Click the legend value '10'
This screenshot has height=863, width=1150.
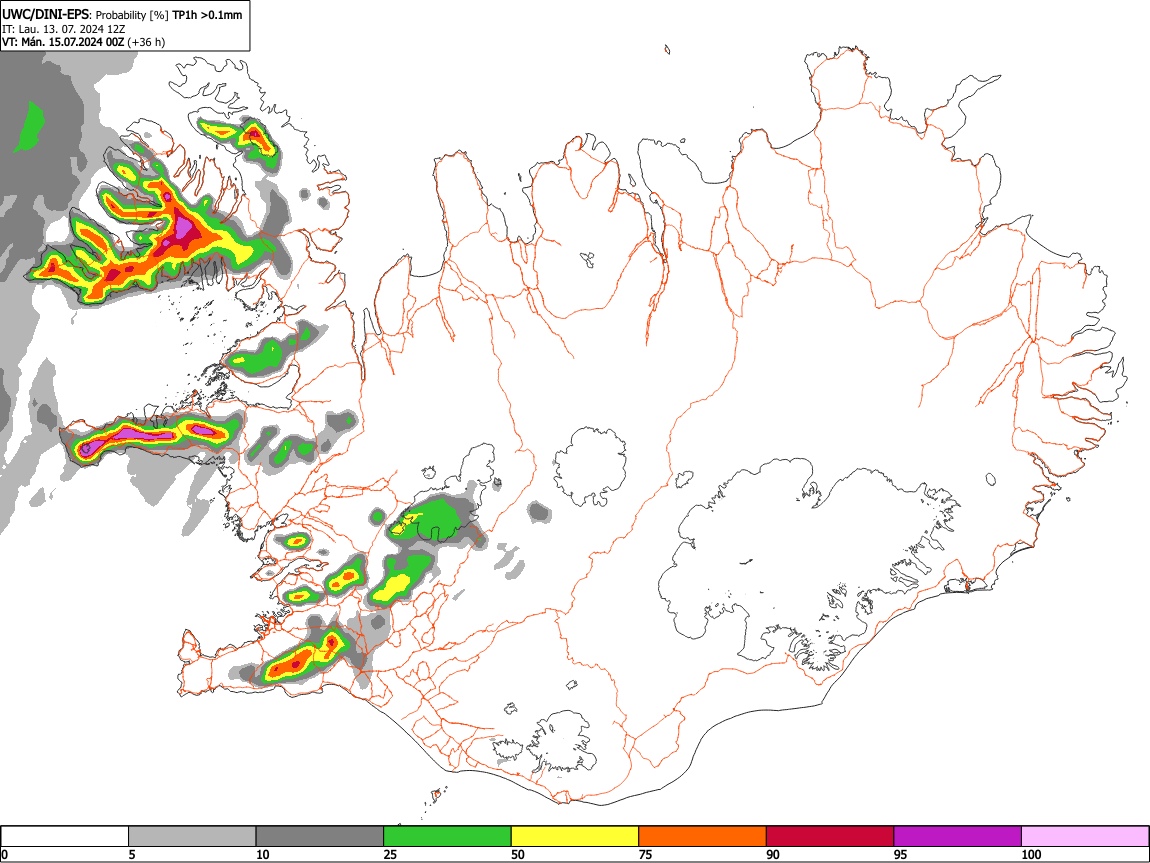click(263, 854)
